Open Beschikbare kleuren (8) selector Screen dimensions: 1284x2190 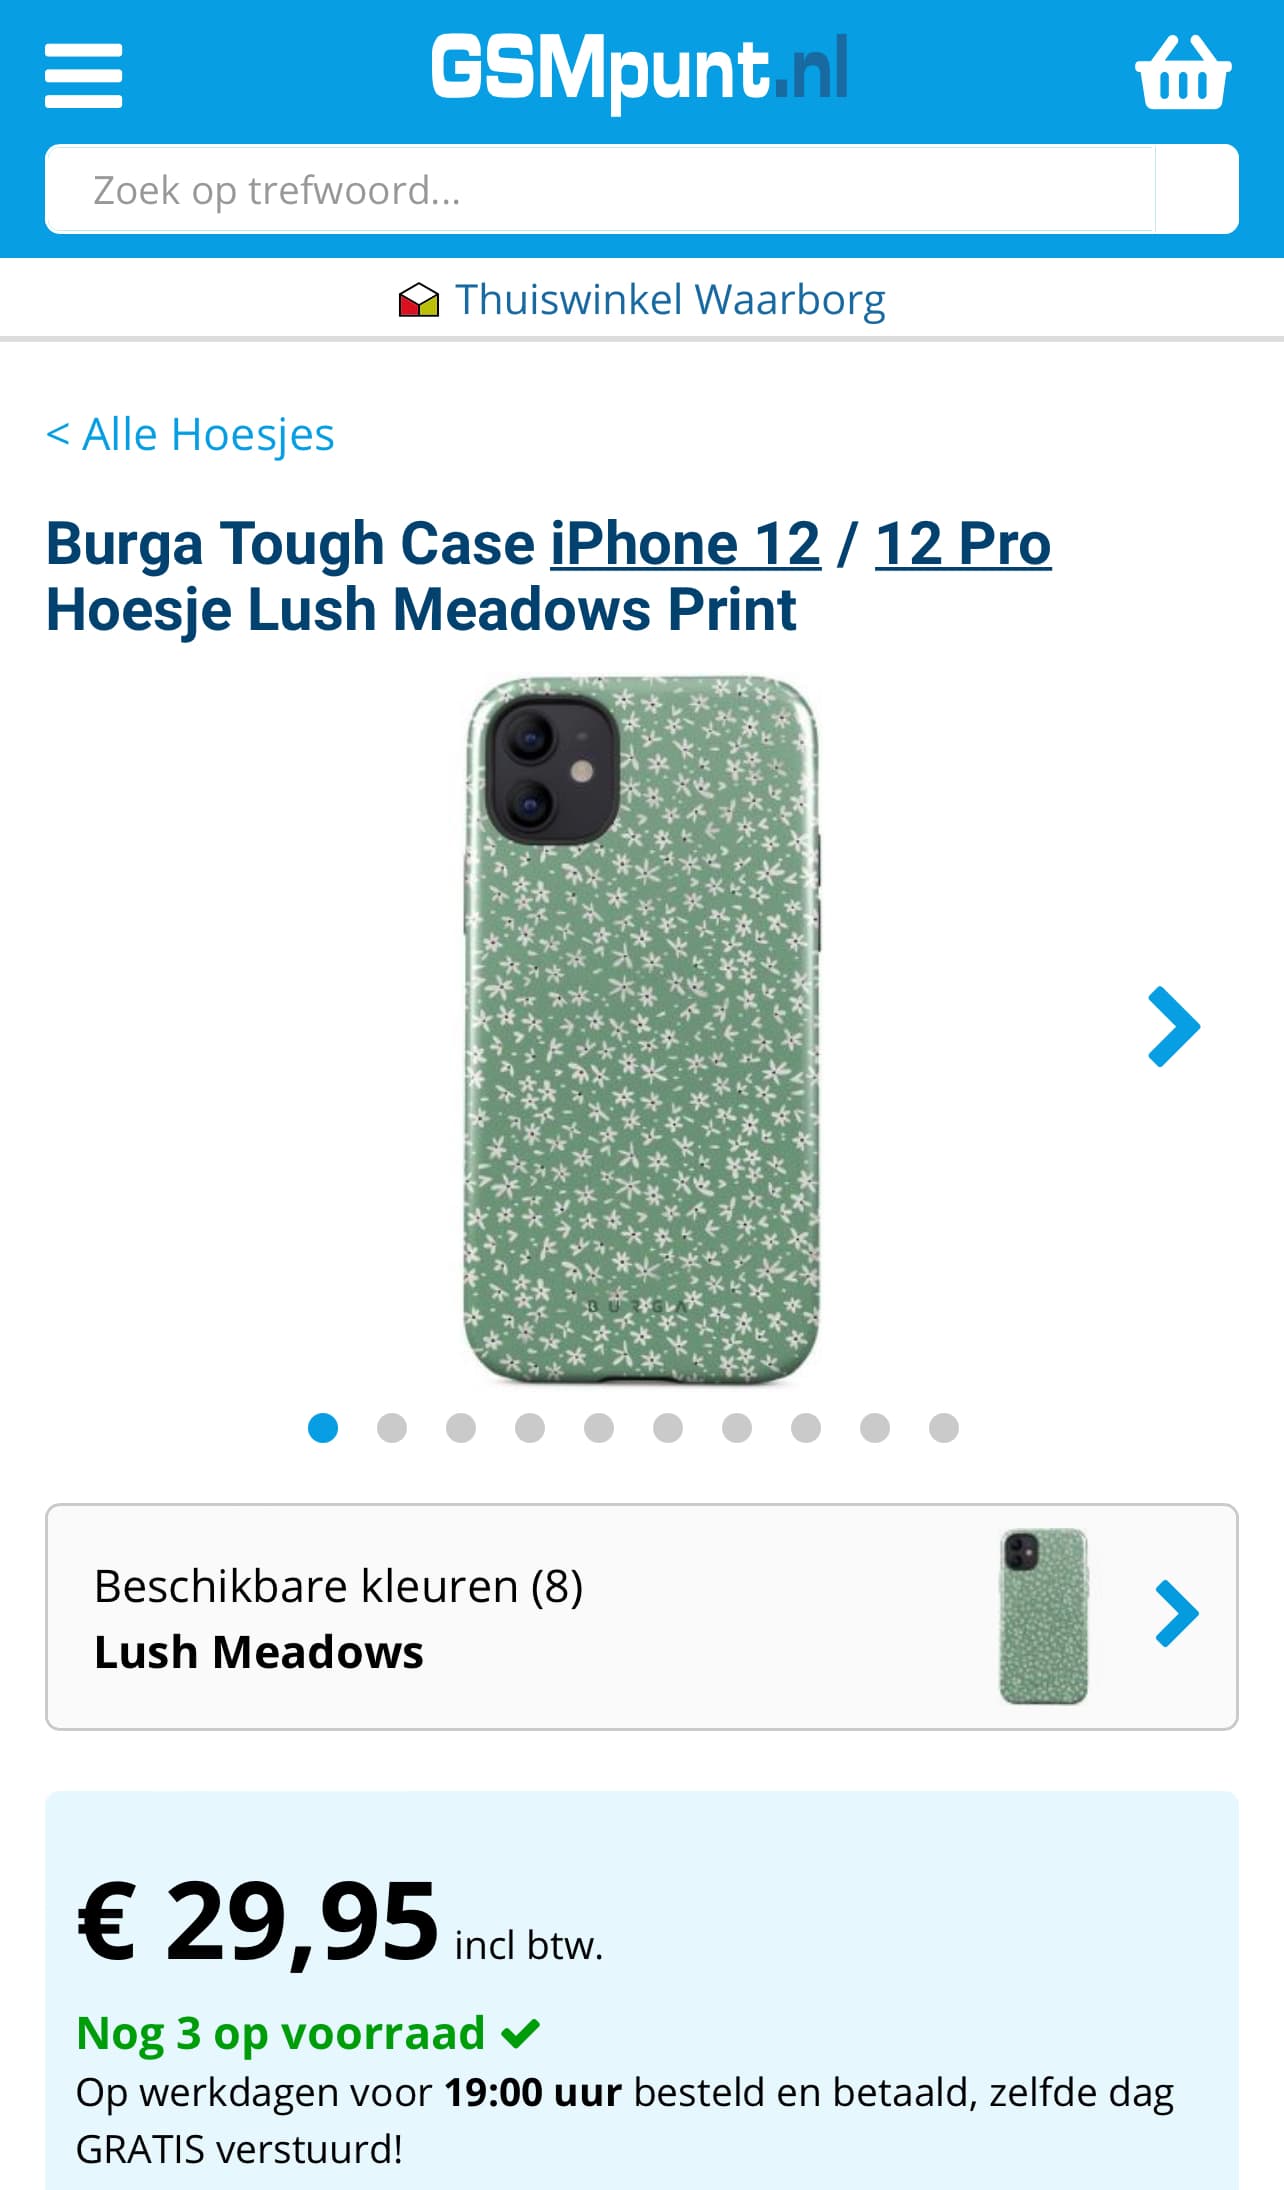point(642,1617)
